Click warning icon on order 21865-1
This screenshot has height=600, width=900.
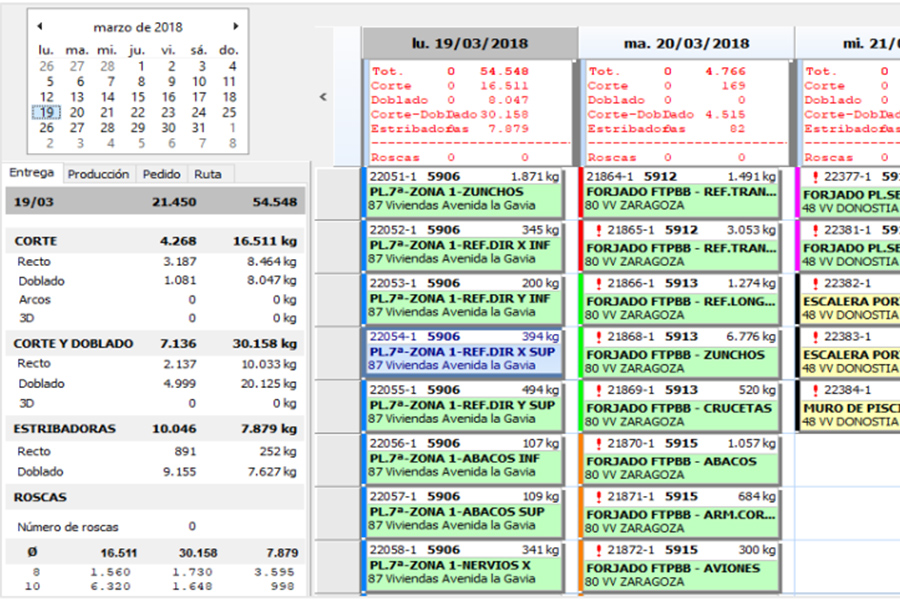[x=599, y=230]
